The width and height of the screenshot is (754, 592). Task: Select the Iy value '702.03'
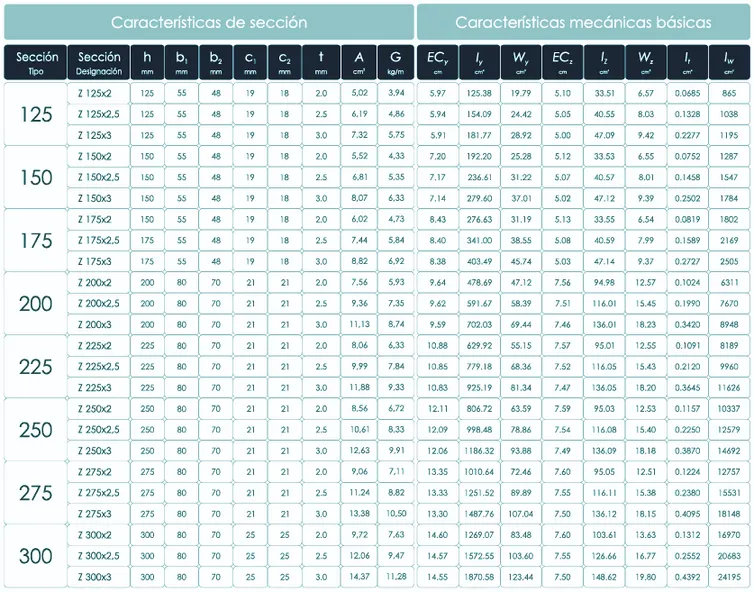tap(479, 324)
